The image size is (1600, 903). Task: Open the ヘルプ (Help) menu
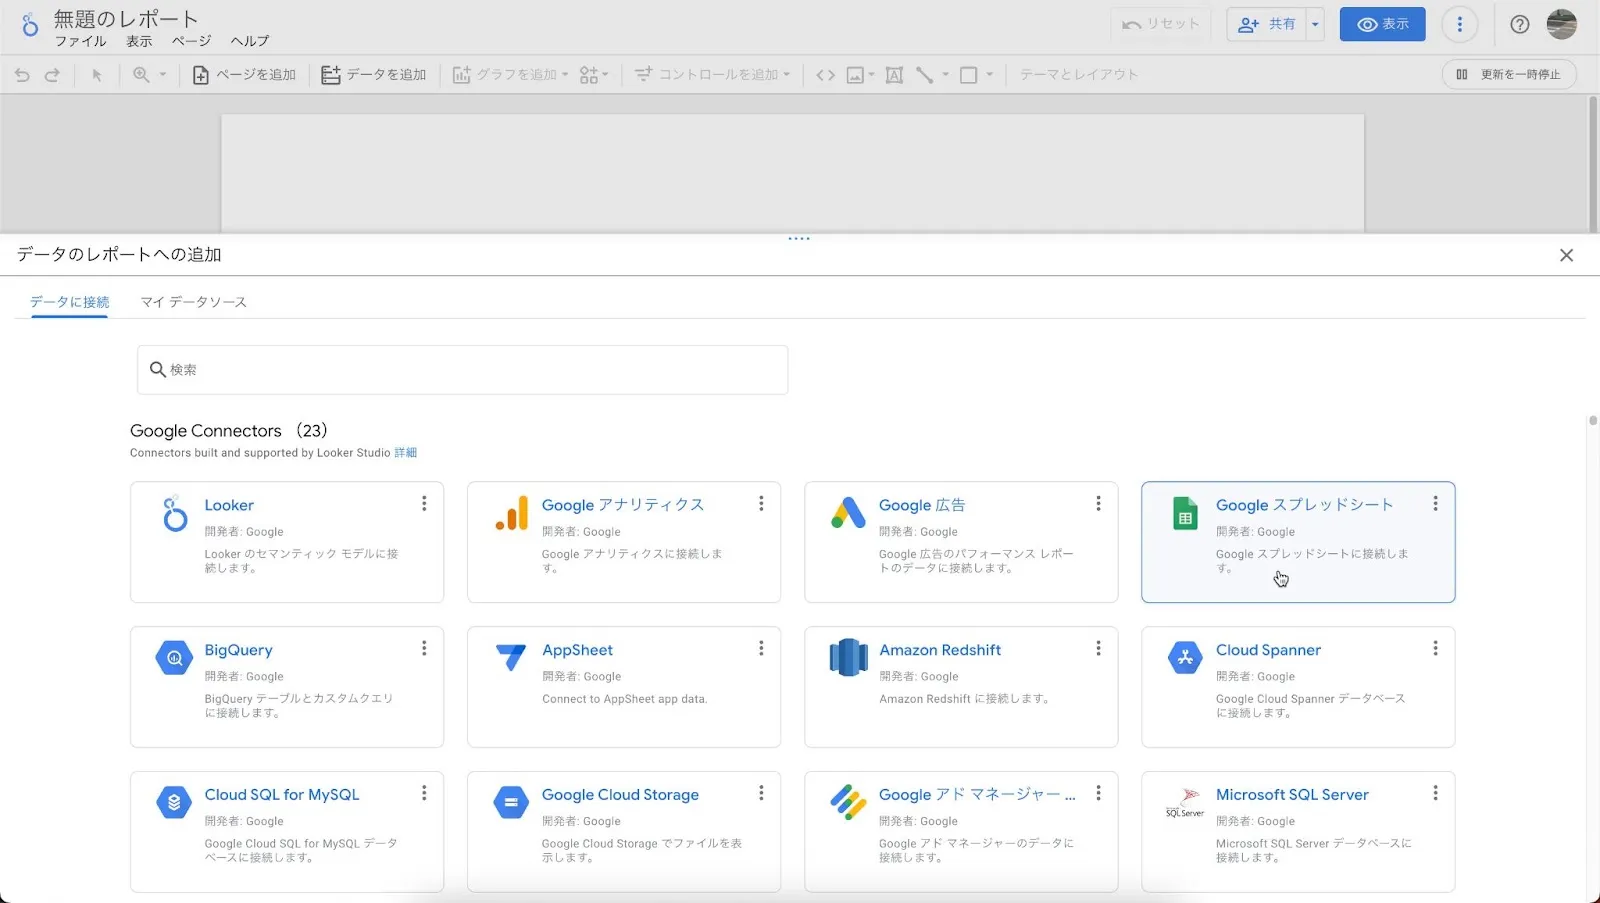[x=249, y=41]
